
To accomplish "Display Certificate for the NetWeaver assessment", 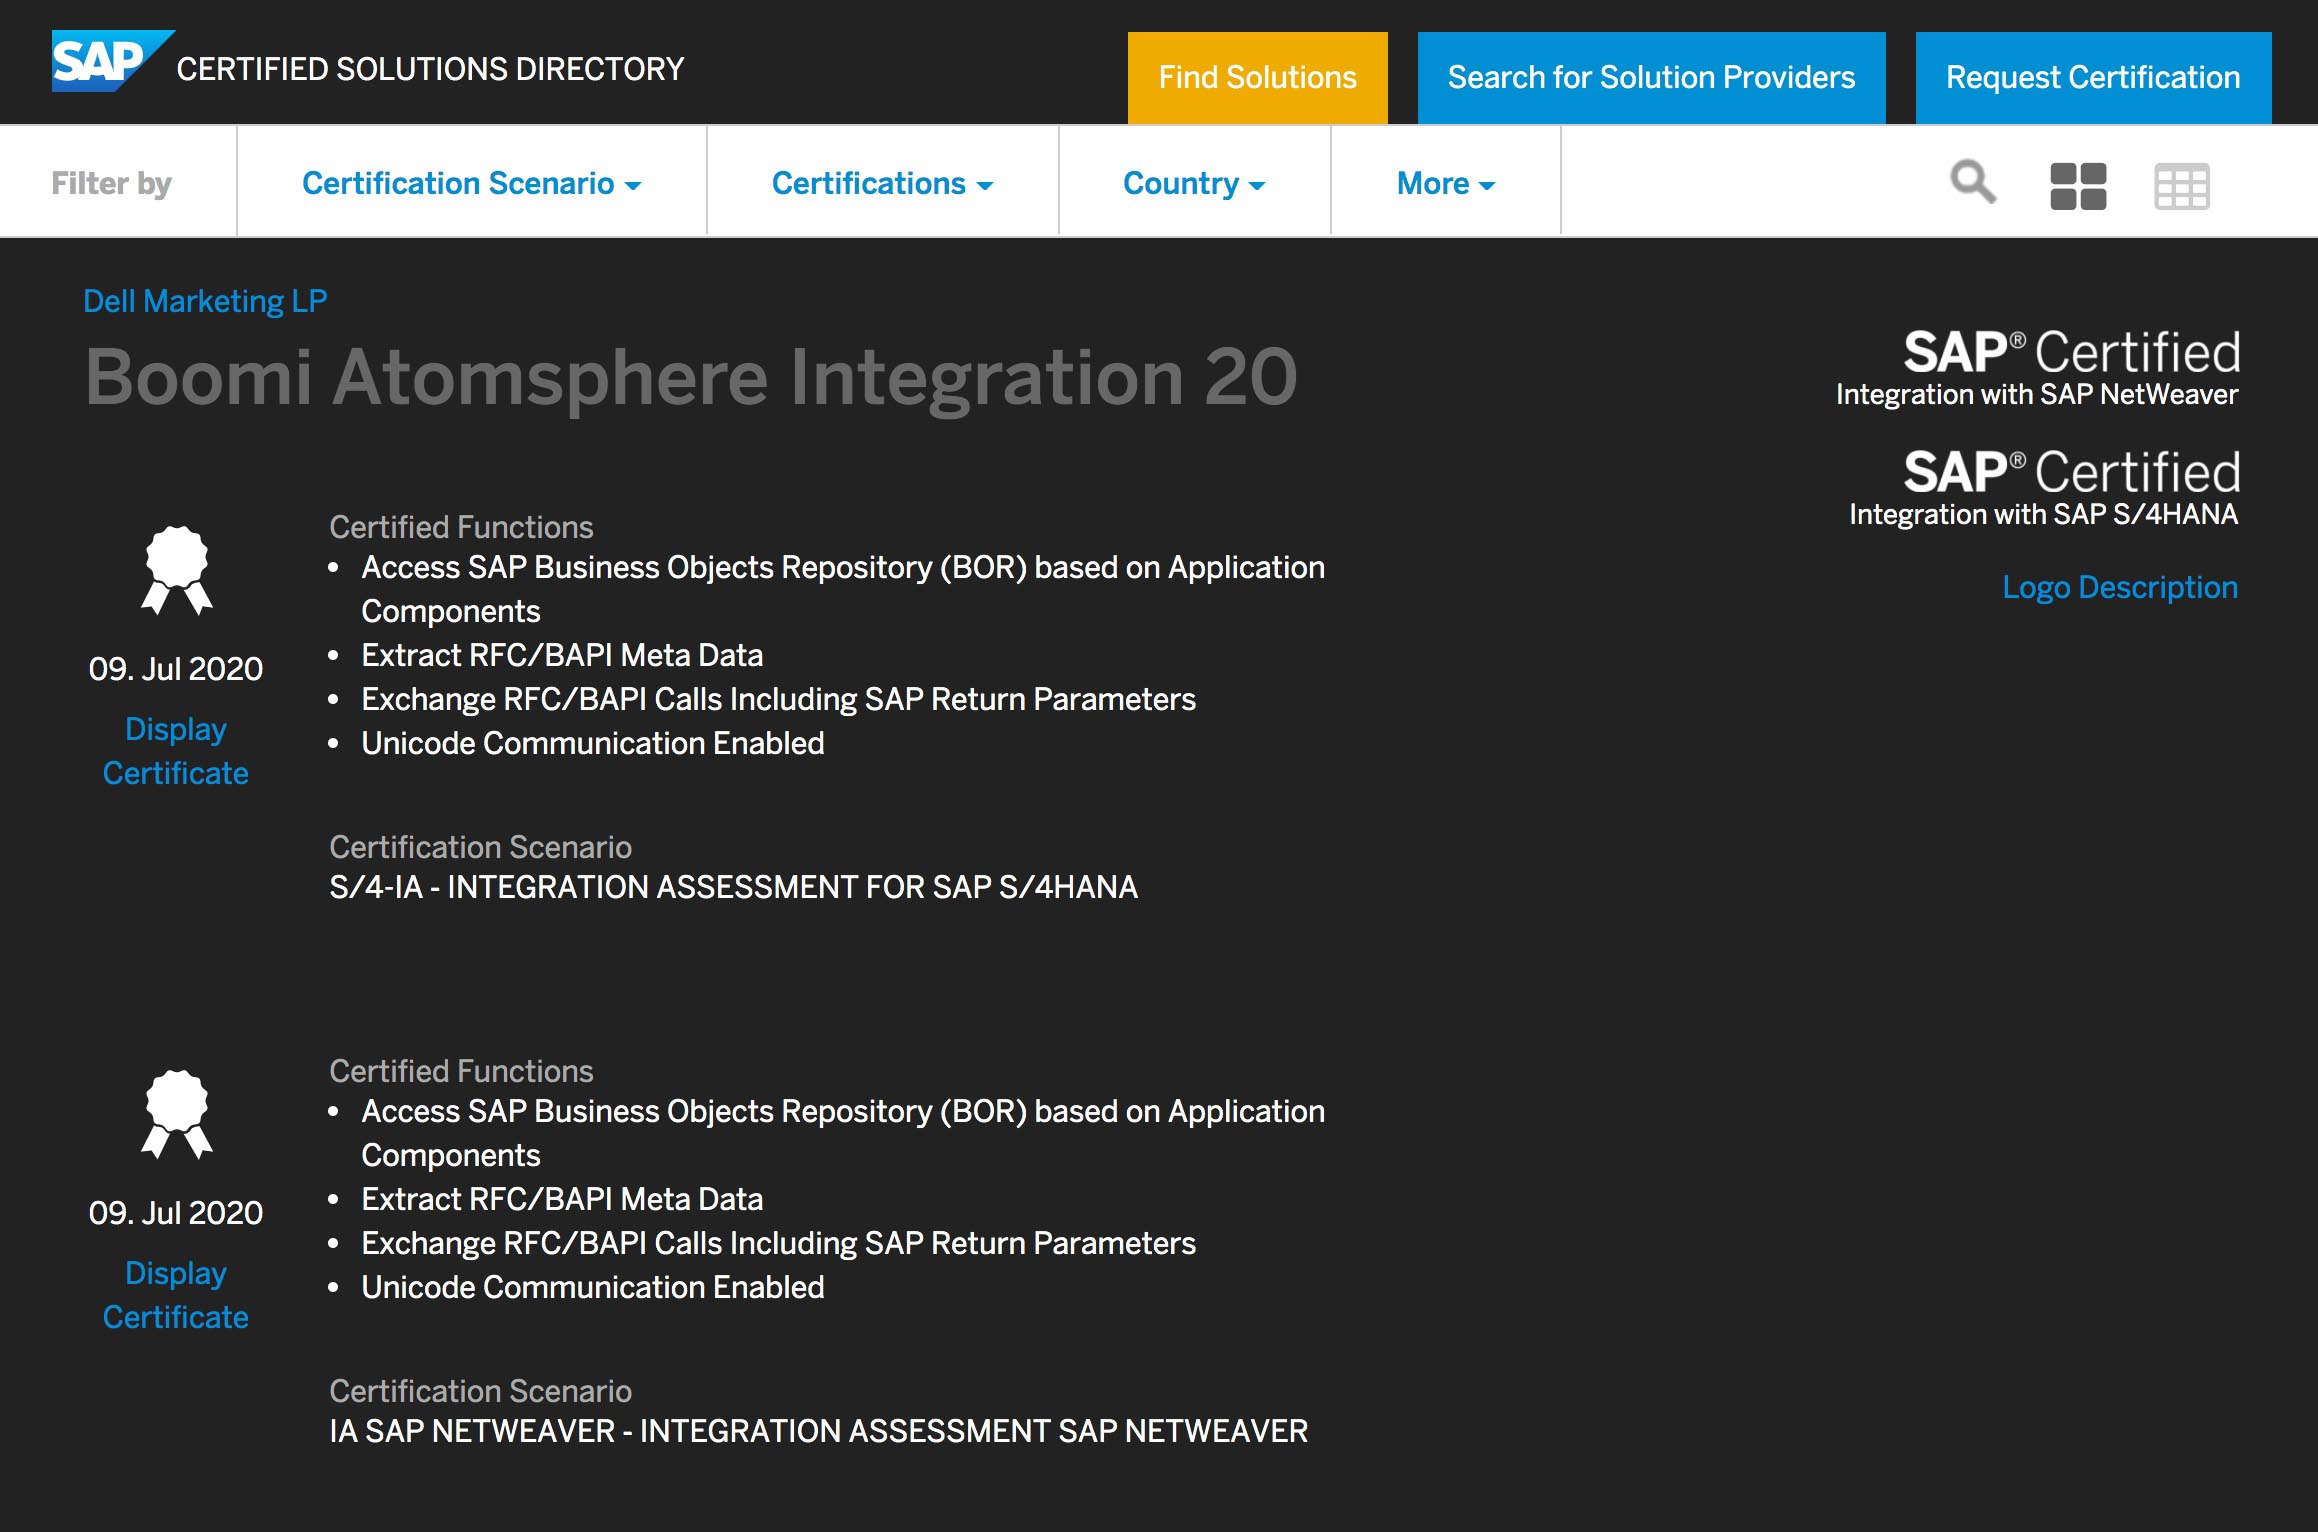I will click(175, 1294).
